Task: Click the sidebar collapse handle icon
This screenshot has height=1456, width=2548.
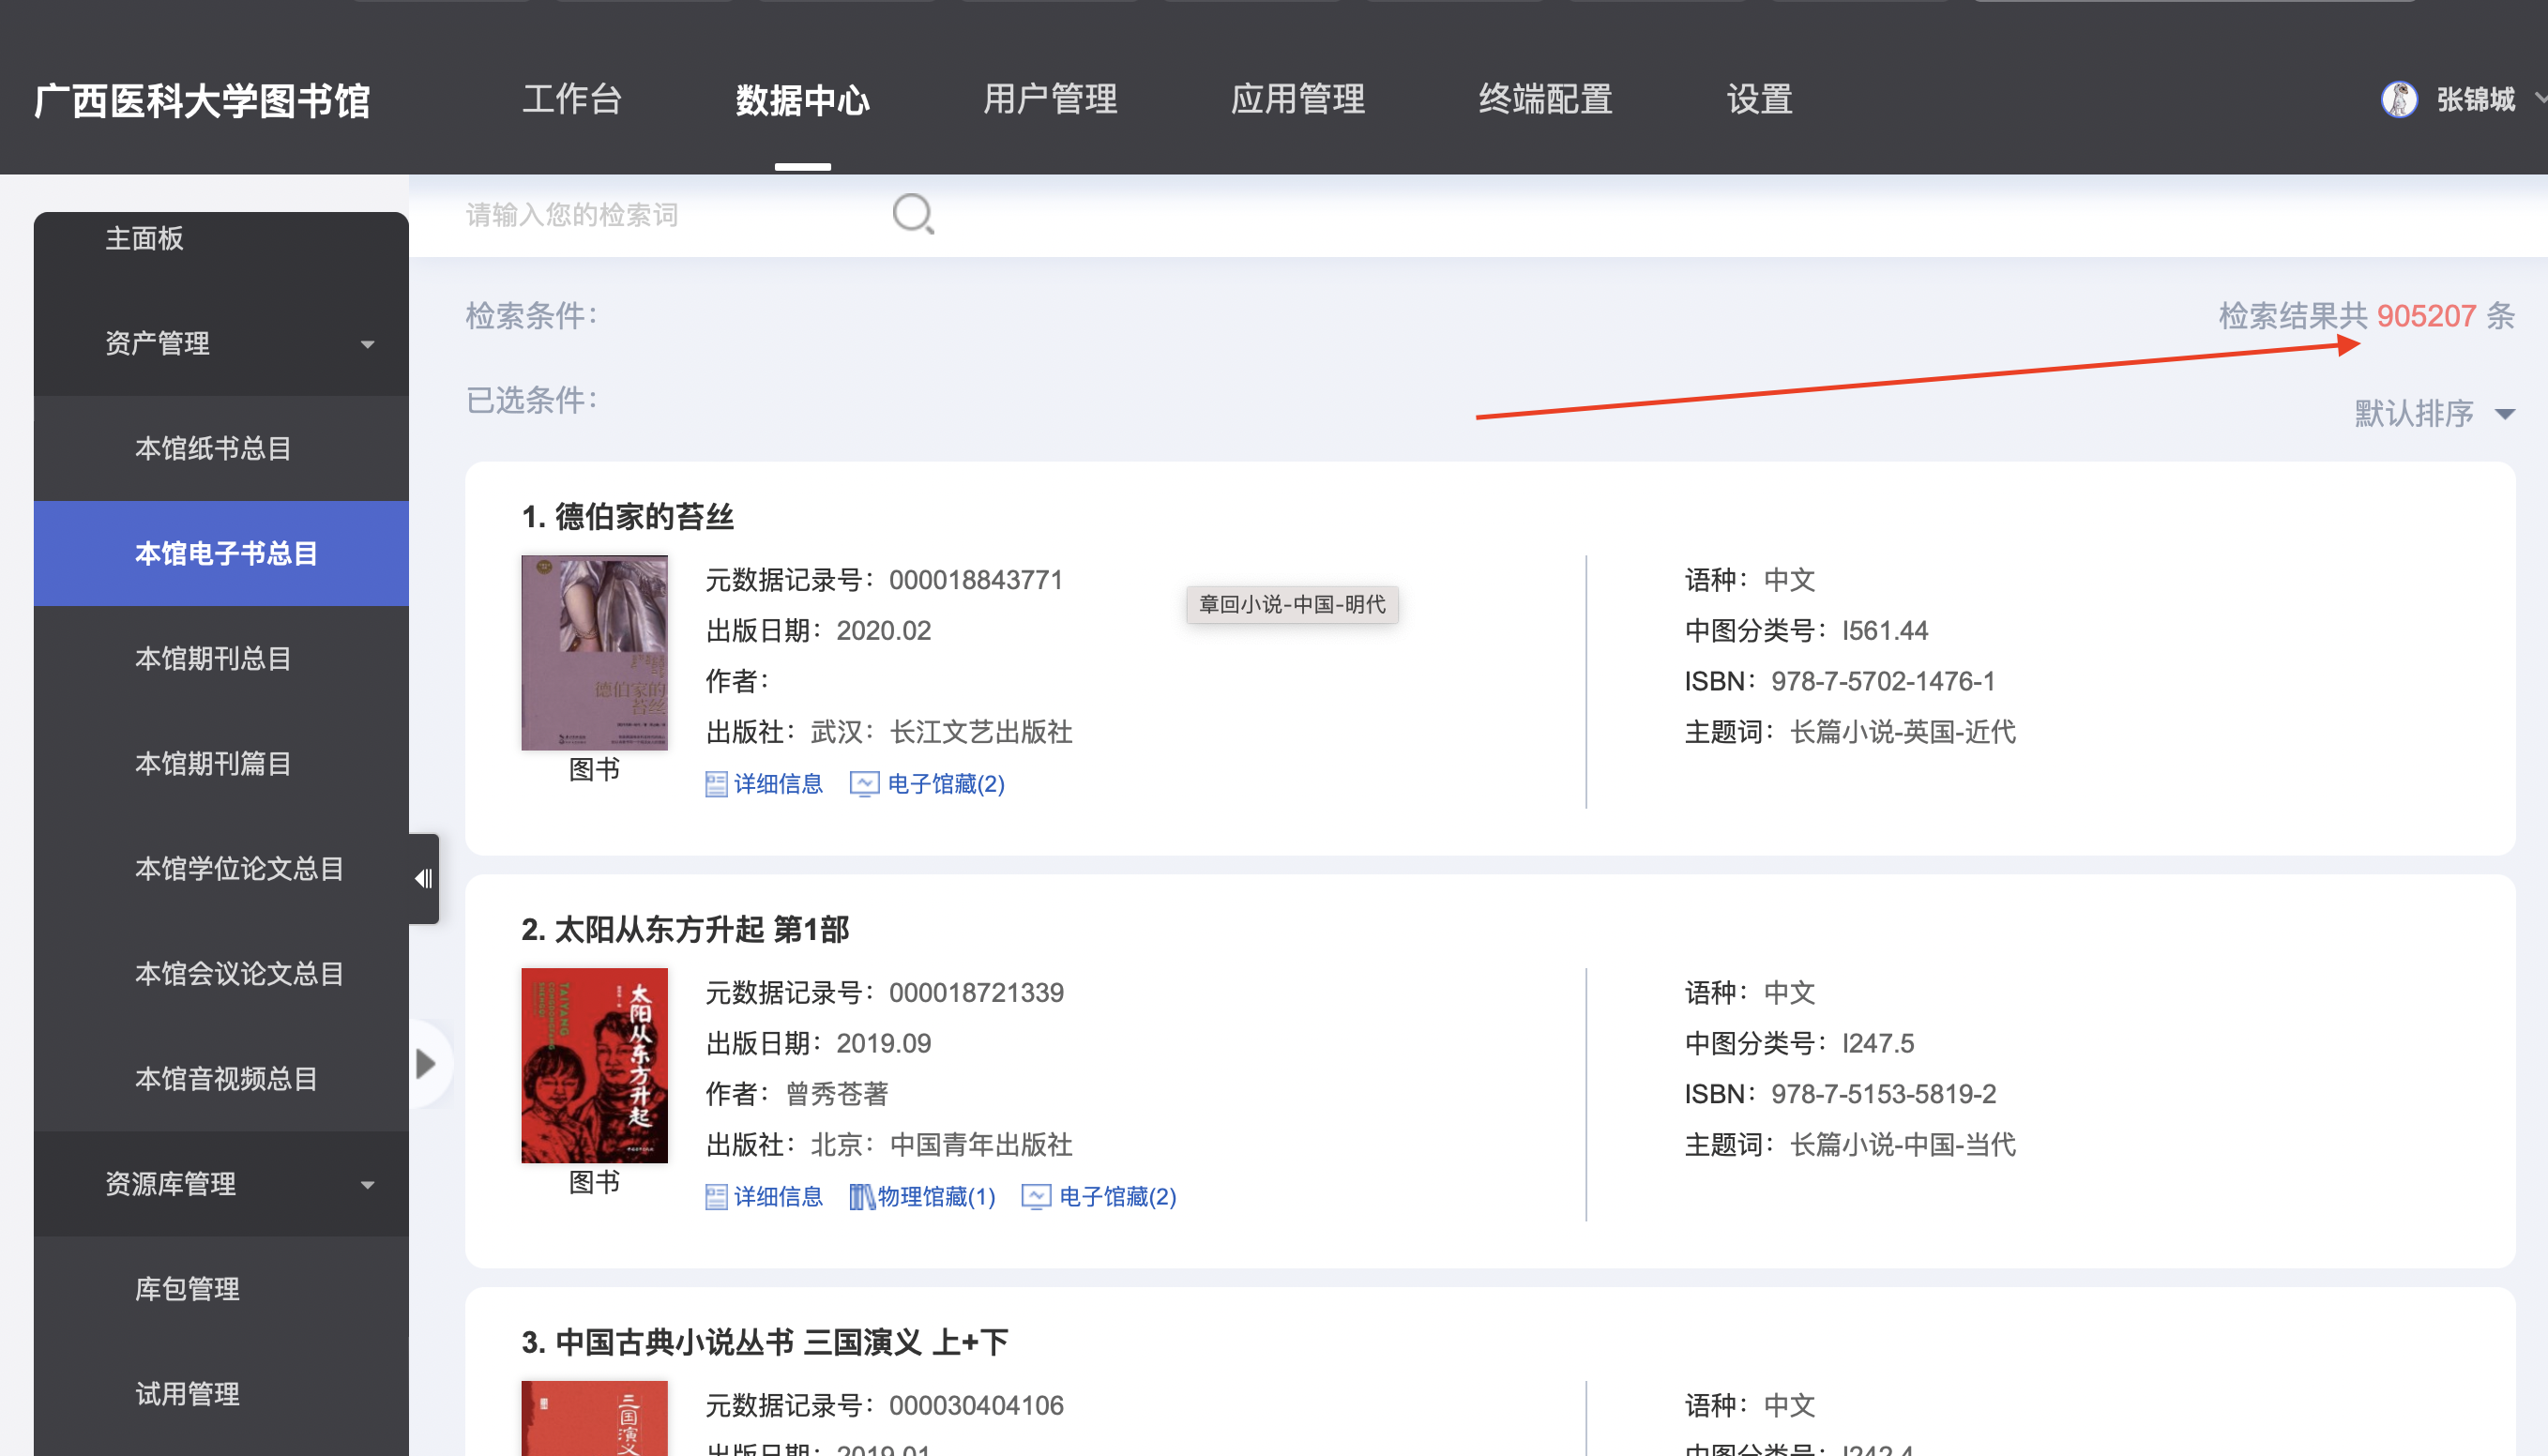Action: click(424, 878)
